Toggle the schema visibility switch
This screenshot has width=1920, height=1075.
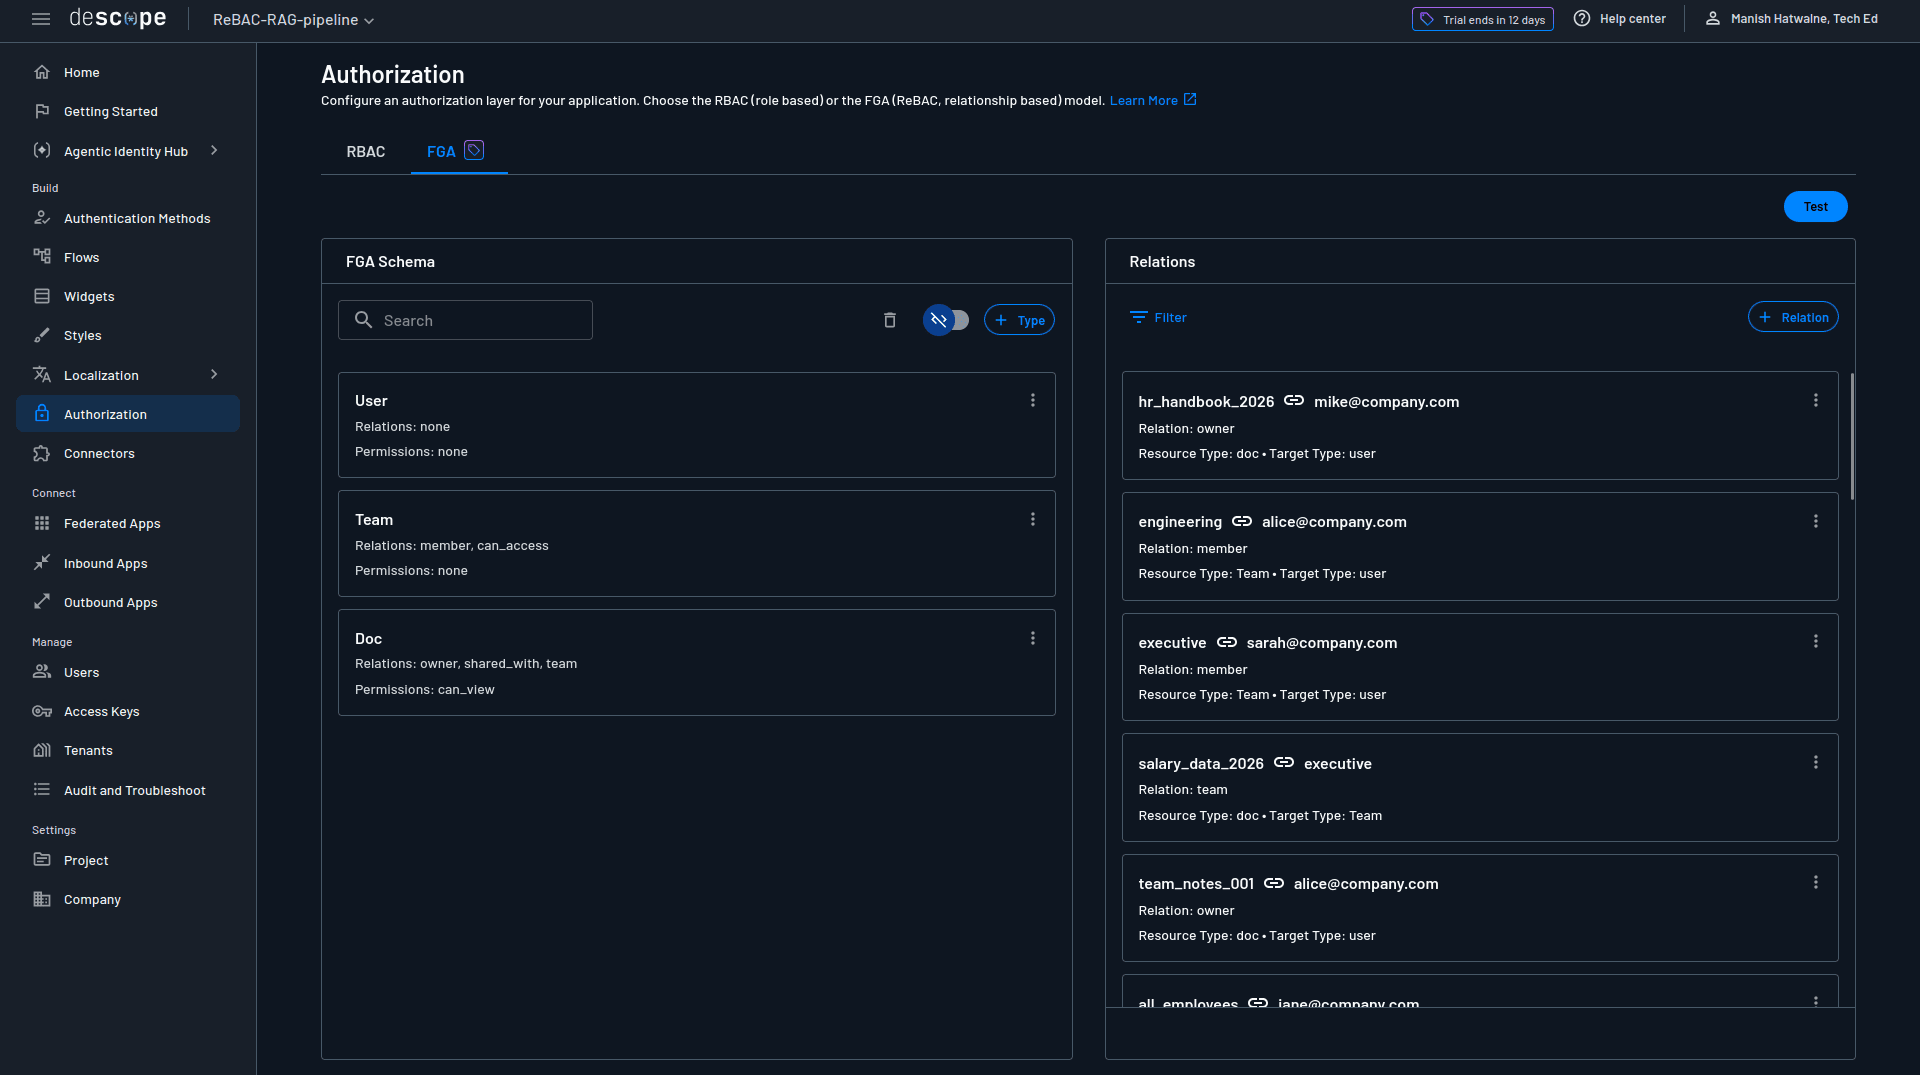[x=946, y=320]
